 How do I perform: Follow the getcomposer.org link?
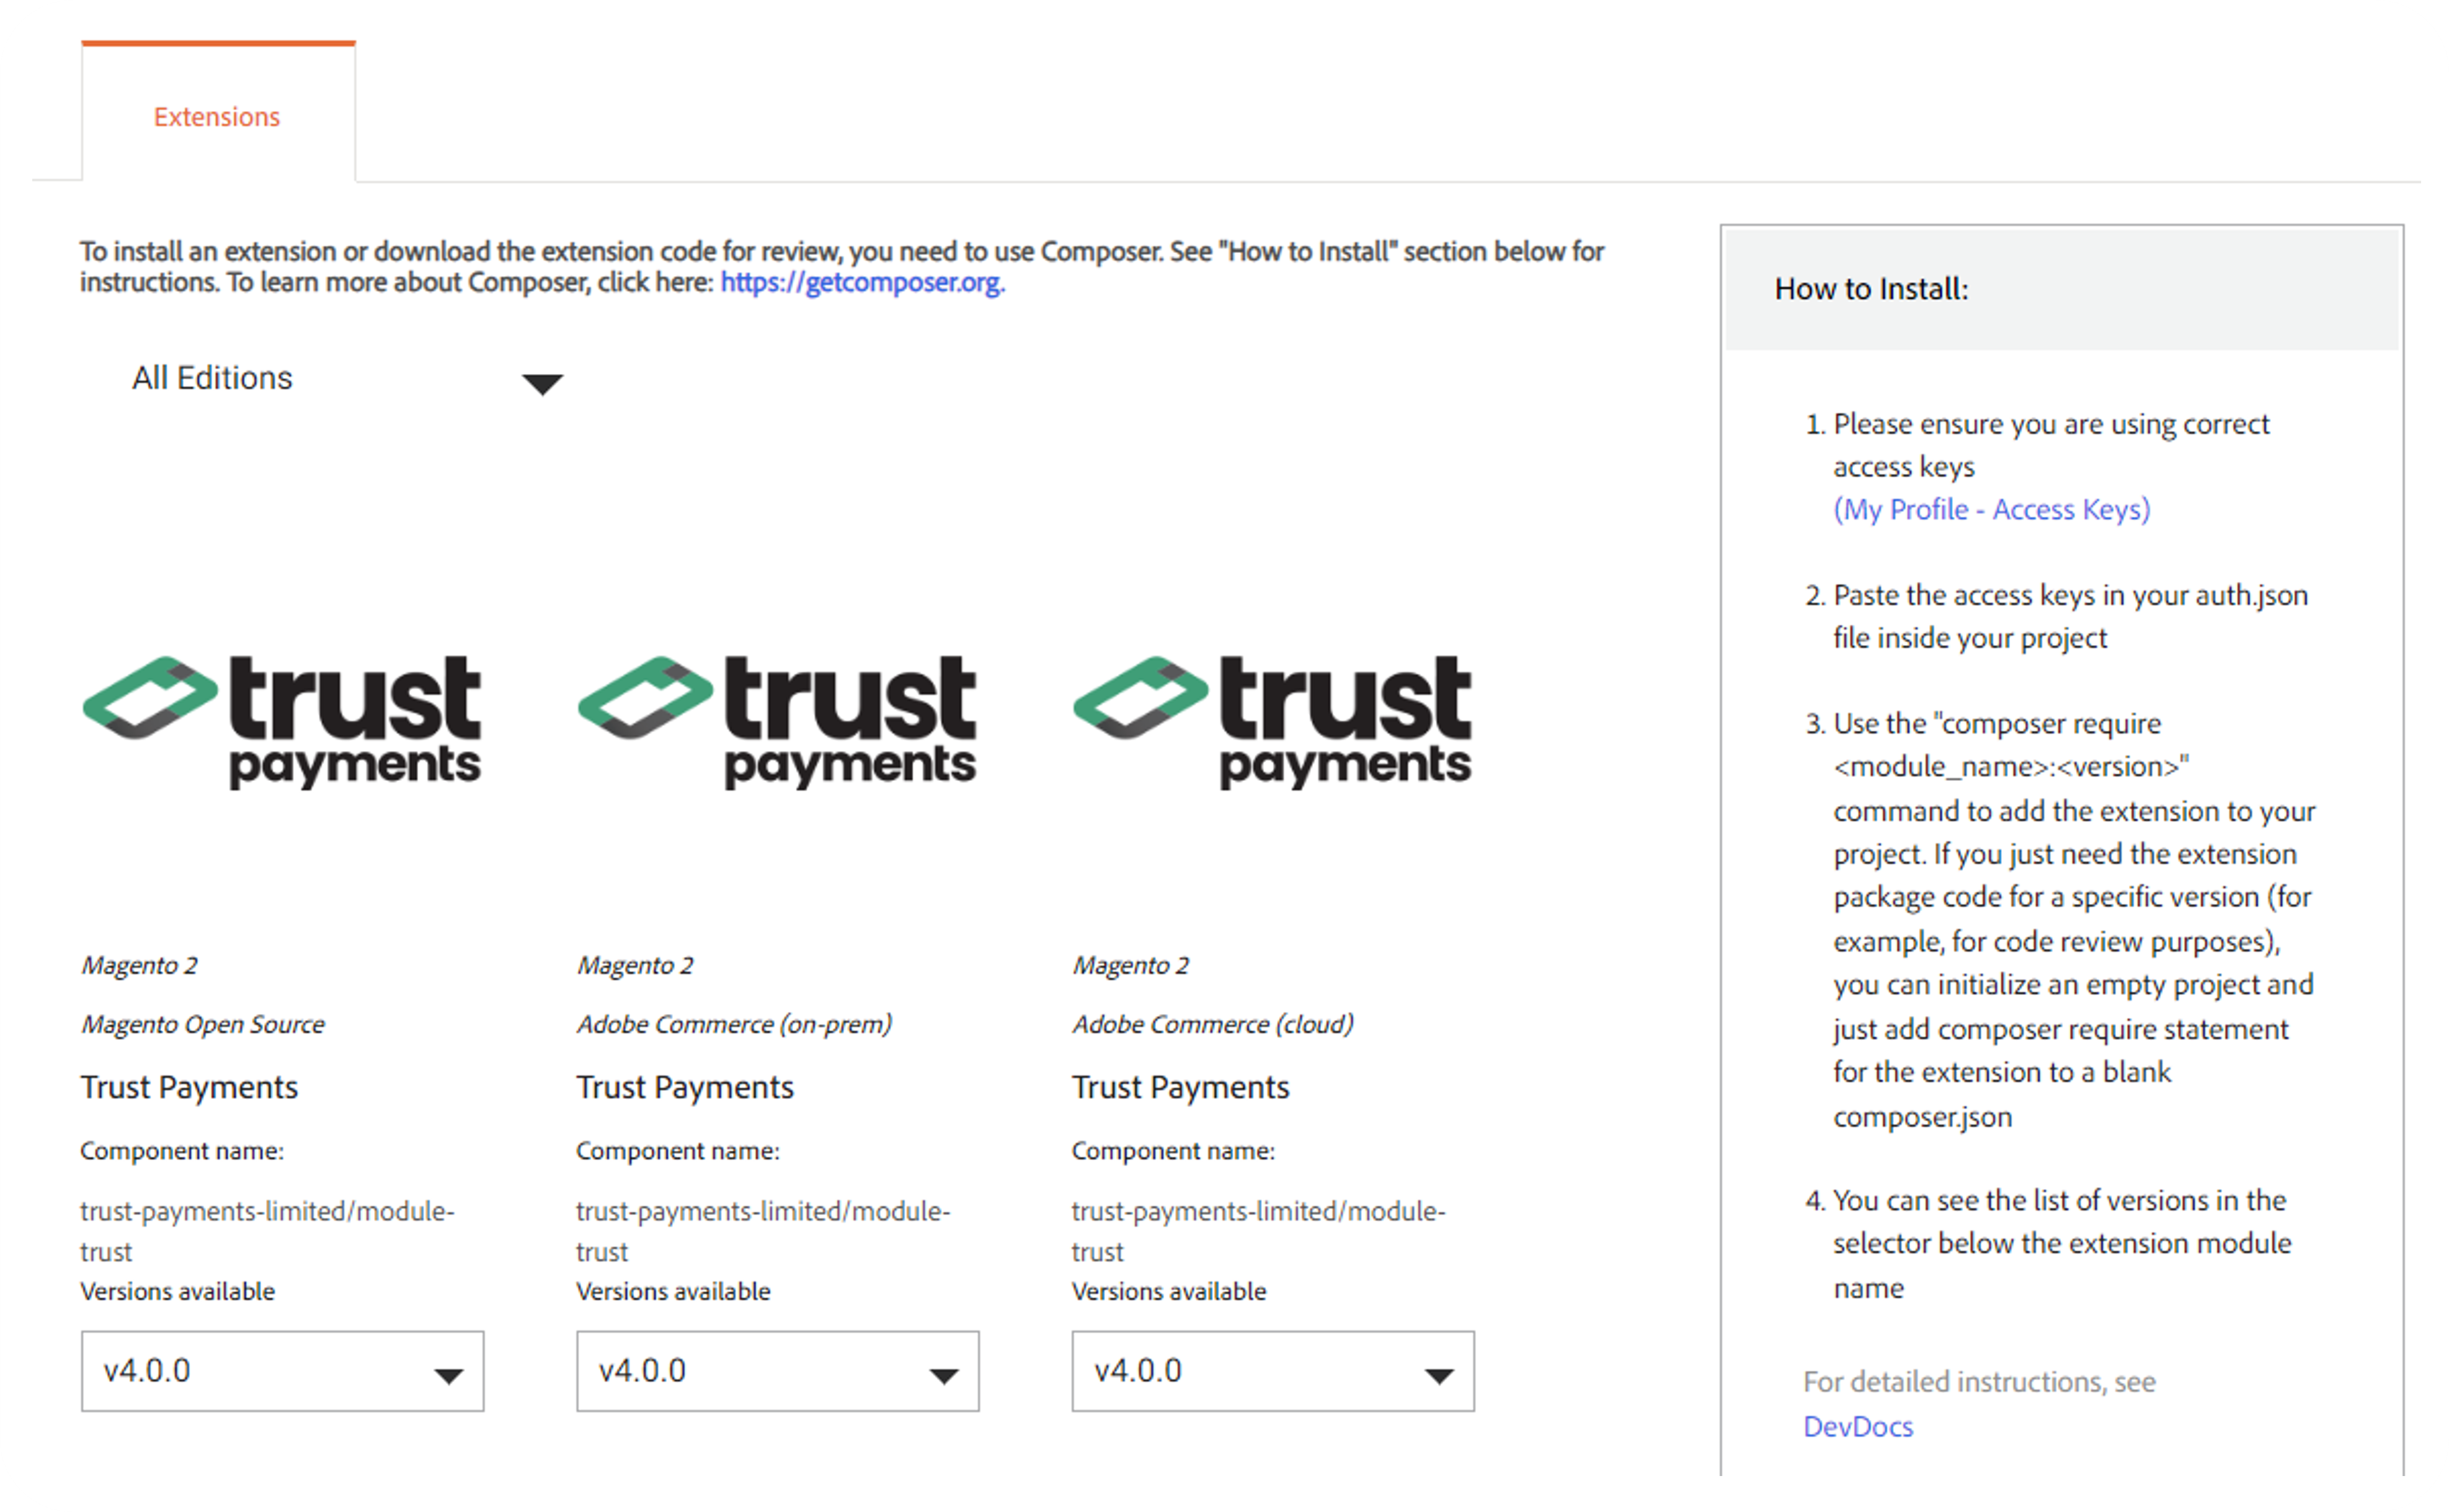click(862, 283)
